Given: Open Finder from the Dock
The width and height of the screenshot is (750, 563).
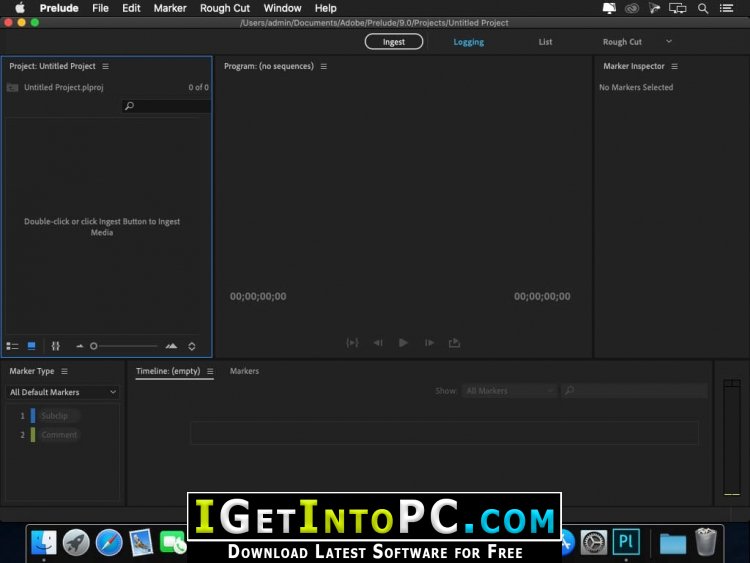Looking at the screenshot, I should [44, 542].
